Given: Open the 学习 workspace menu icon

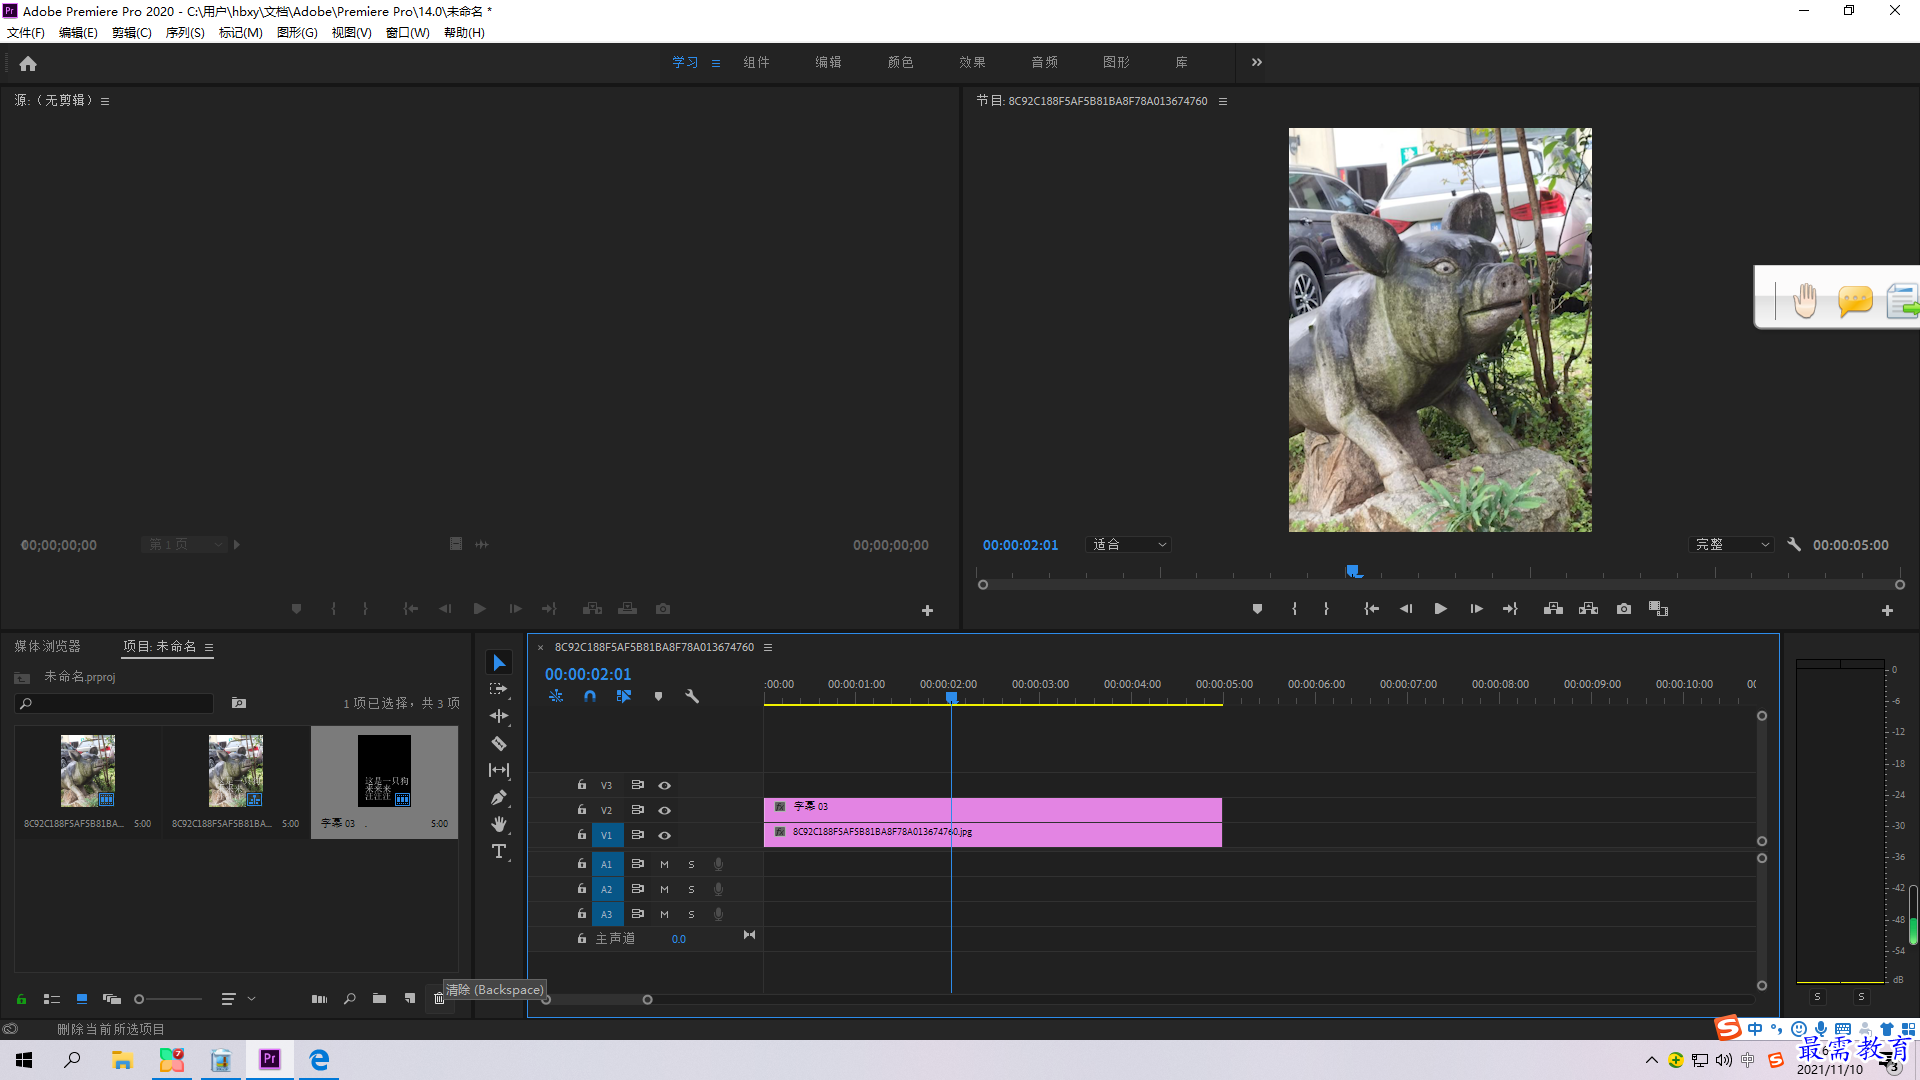Looking at the screenshot, I should coord(716,63).
